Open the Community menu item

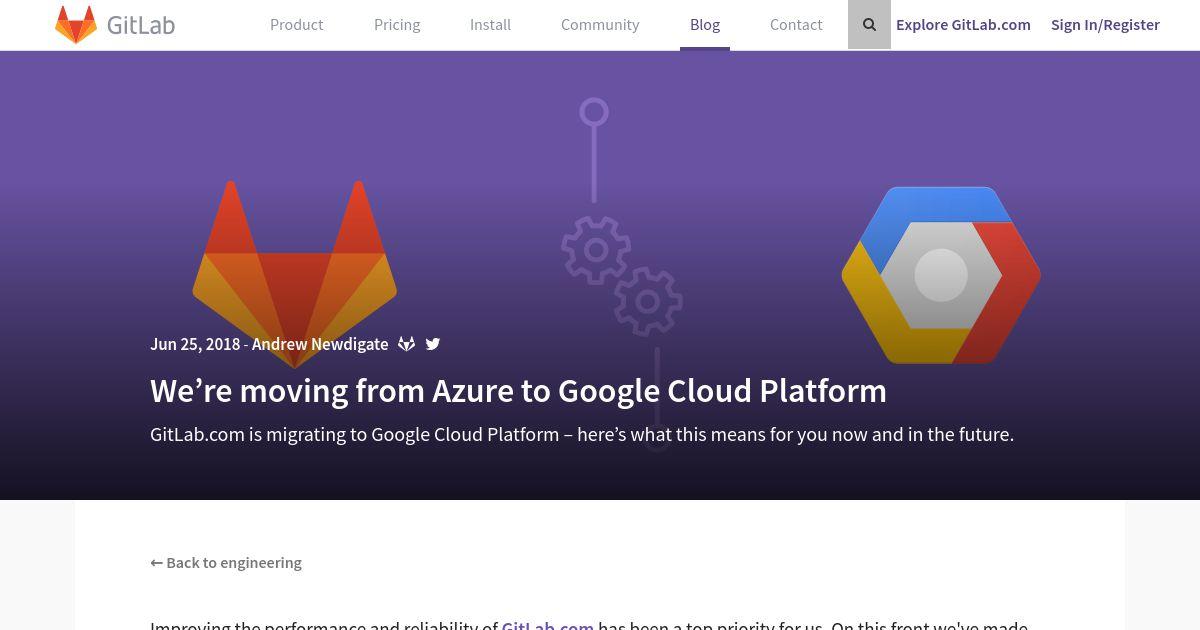[600, 25]
